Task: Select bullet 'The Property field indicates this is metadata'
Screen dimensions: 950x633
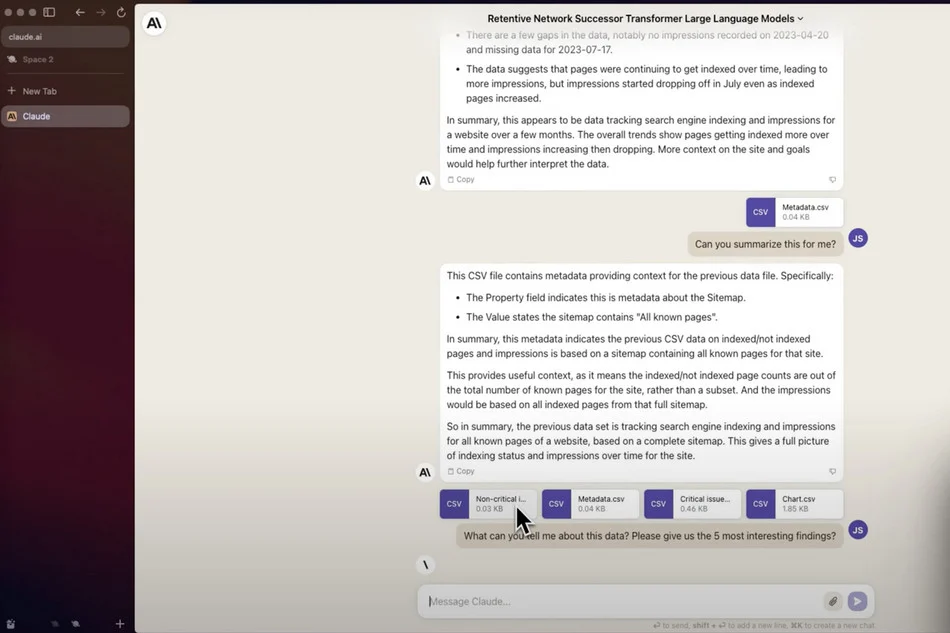Action: coord(606,297)
